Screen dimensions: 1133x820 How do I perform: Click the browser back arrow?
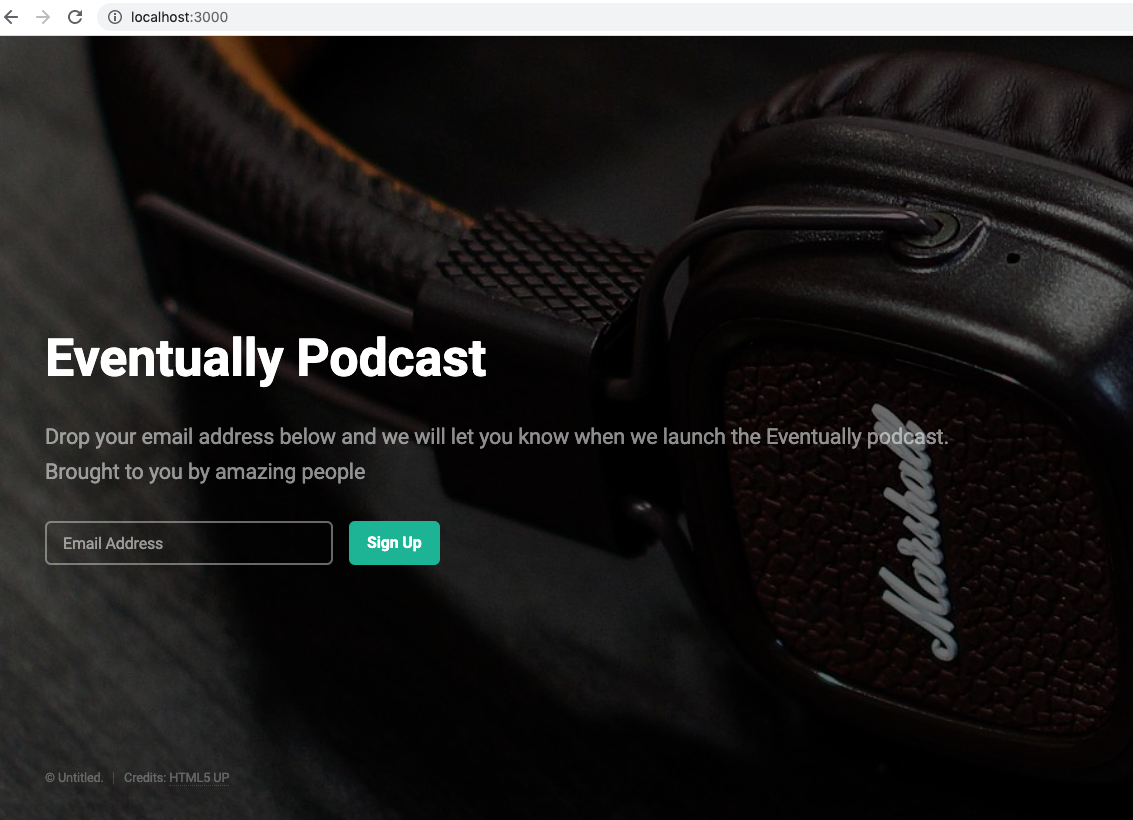coord(11,17)
